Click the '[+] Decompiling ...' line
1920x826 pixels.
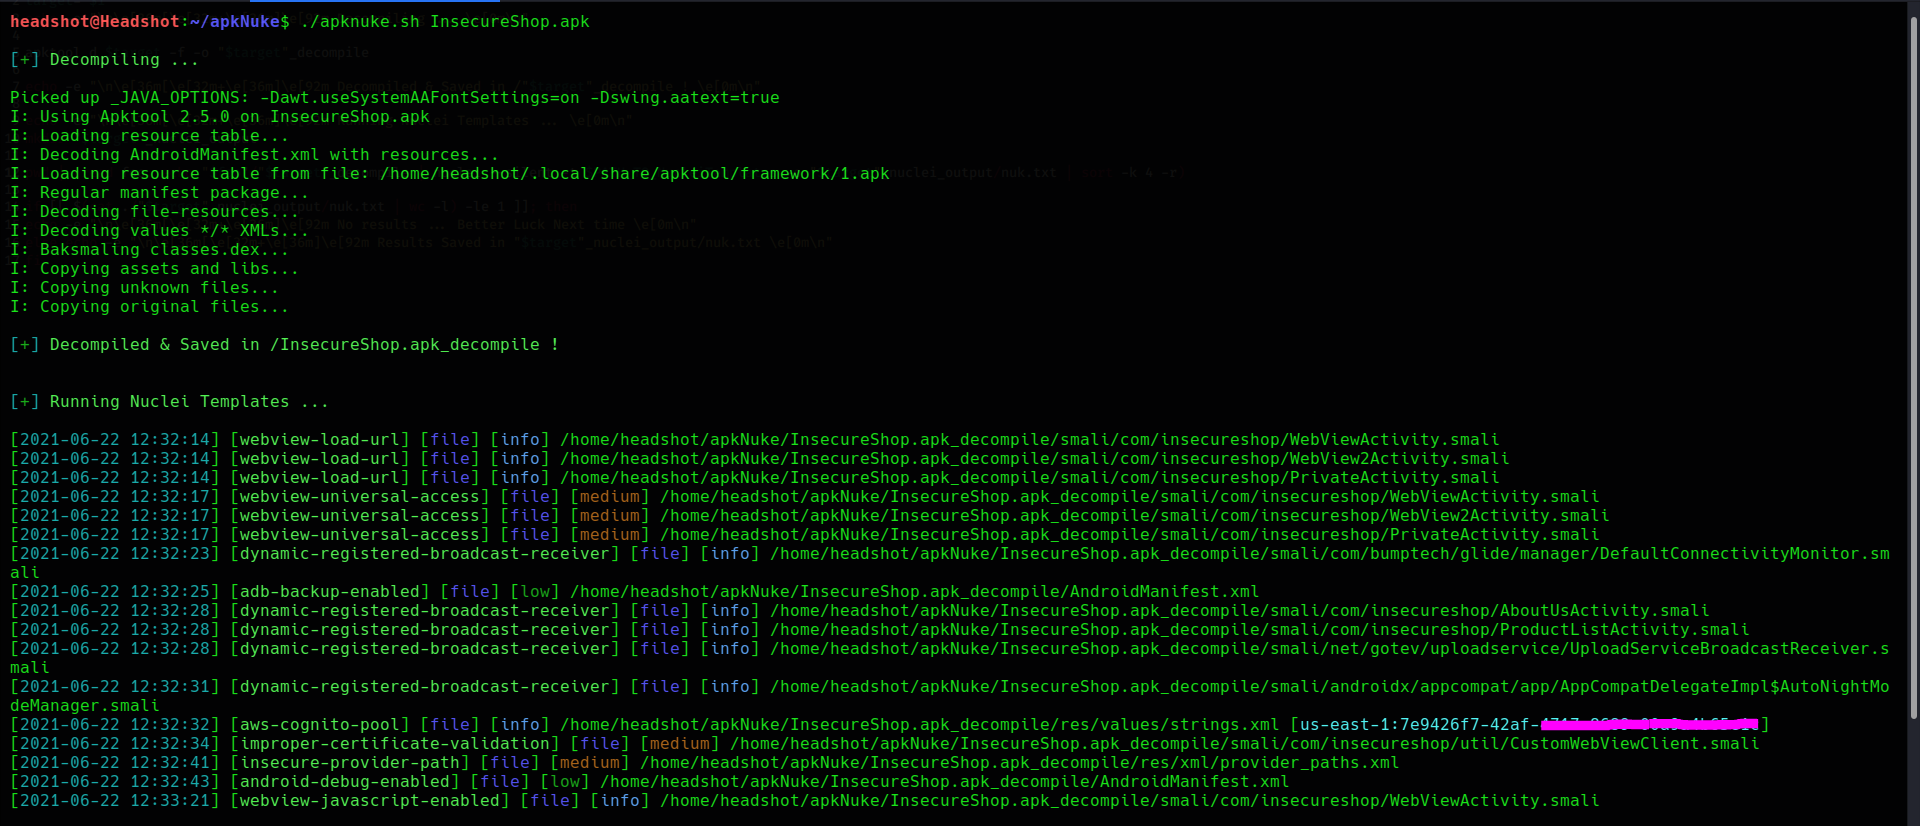coord(104,60)
